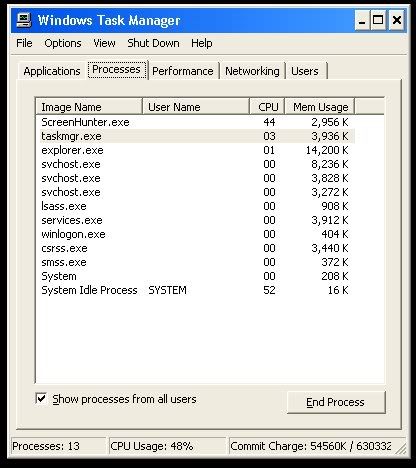
Task: Click the CPU value 52 for Idle Process
Action: tap(269, 290)
